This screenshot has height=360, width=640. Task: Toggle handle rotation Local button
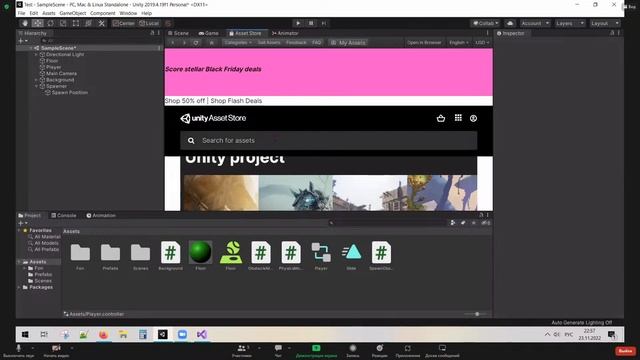click(149, 23)
